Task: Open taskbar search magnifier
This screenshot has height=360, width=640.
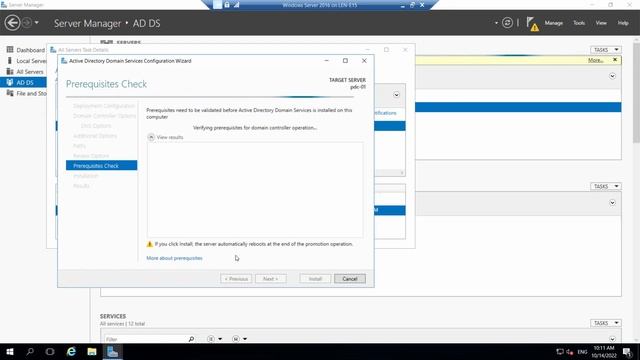Action: 30,351
